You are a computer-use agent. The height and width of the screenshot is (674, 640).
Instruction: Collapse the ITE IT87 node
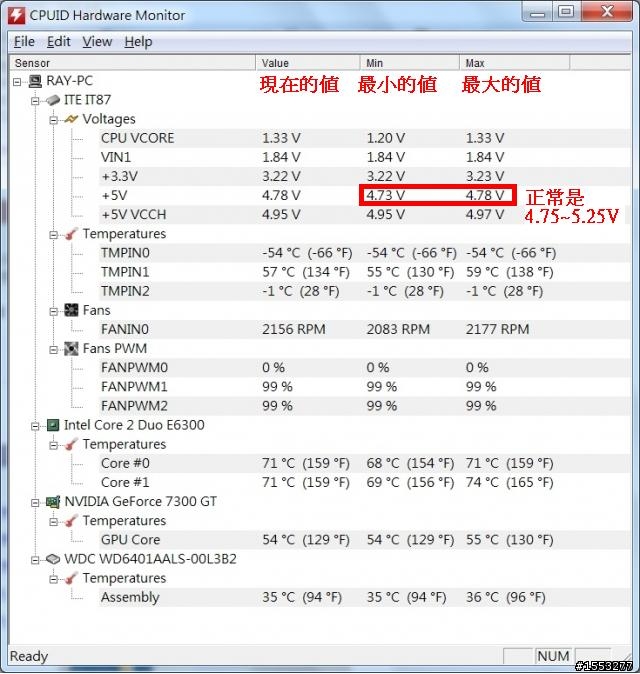[x=35, y=101]
